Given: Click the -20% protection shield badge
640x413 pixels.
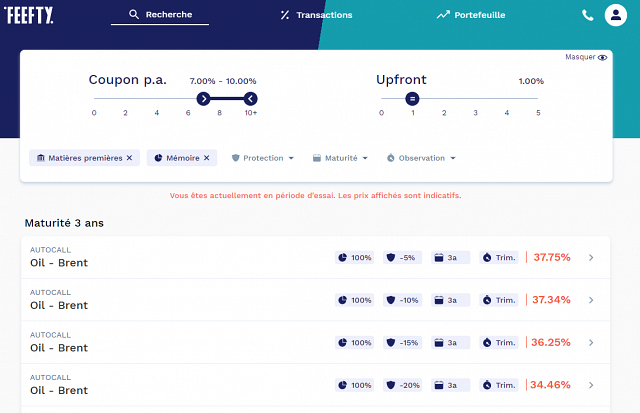Looking at the screenshot, I should click(401, 384).
